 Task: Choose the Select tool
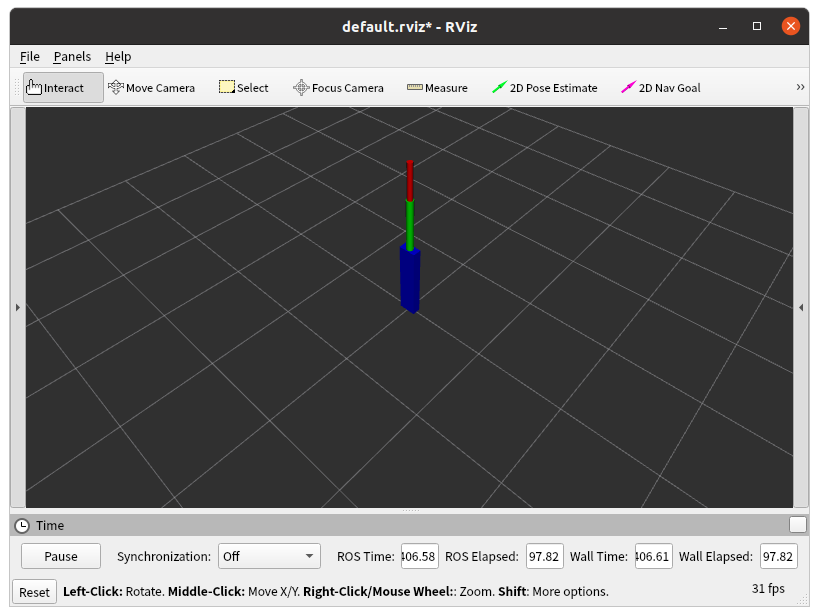243,88
